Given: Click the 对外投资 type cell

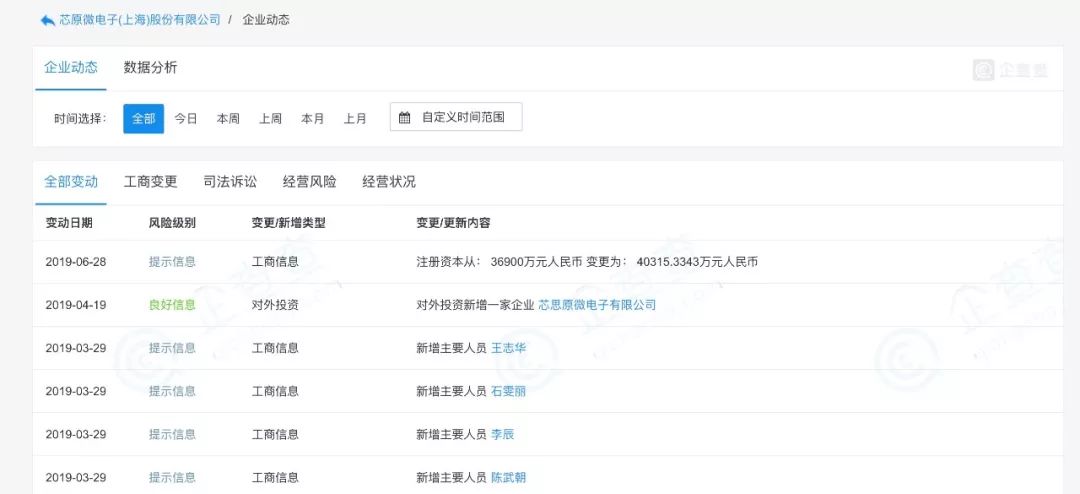Looking at the screenshot, I should pos(275,305).
